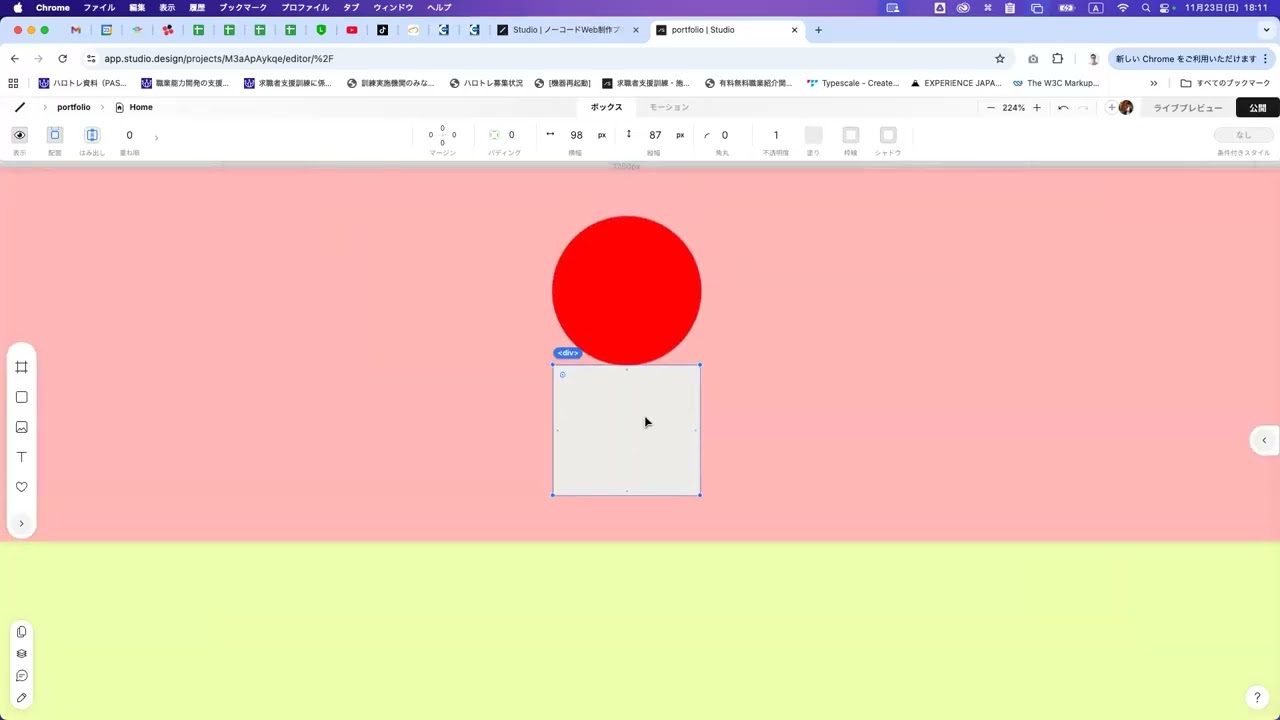Switch to the ボックス tab
1280x720 pixels.
click(606, 107)
